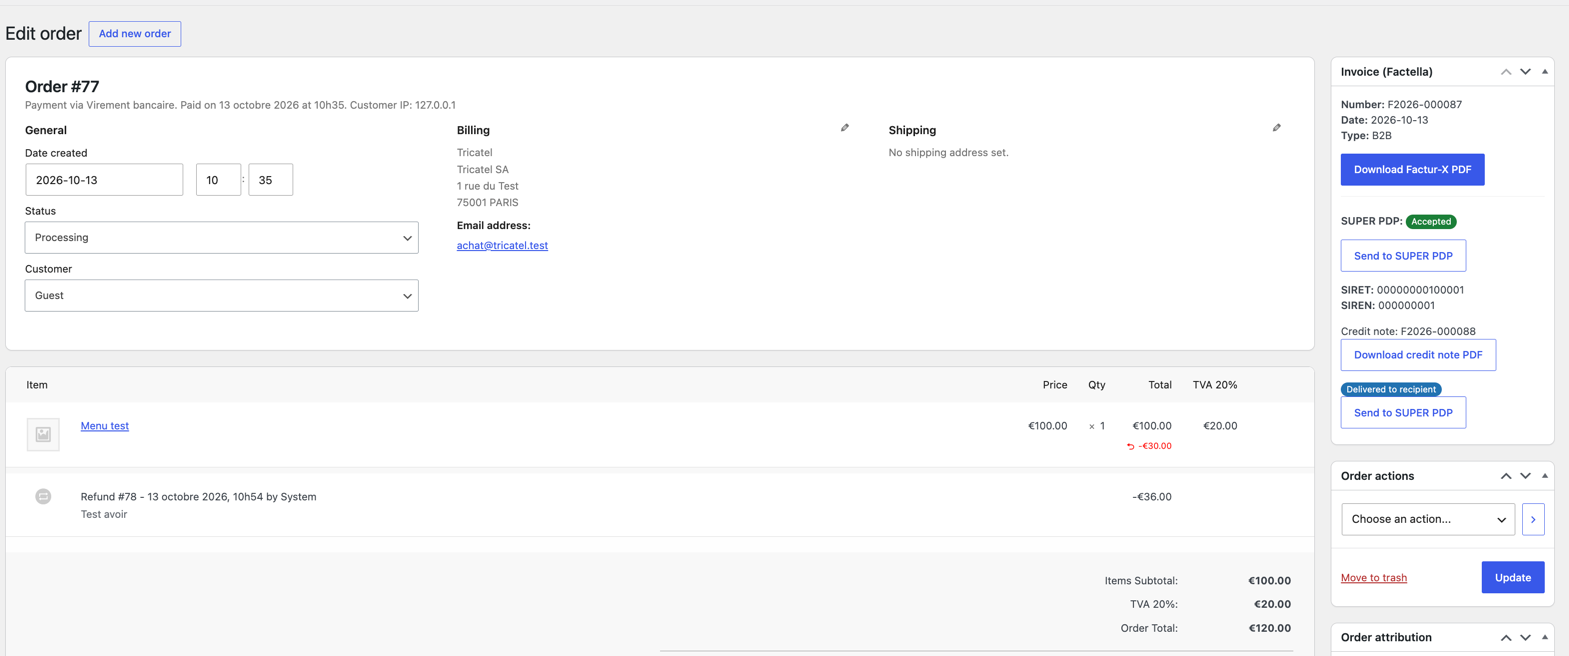This screenshot has height=656, width=1569.
Task: Click No shipping address set text
Action: point(949,153)
